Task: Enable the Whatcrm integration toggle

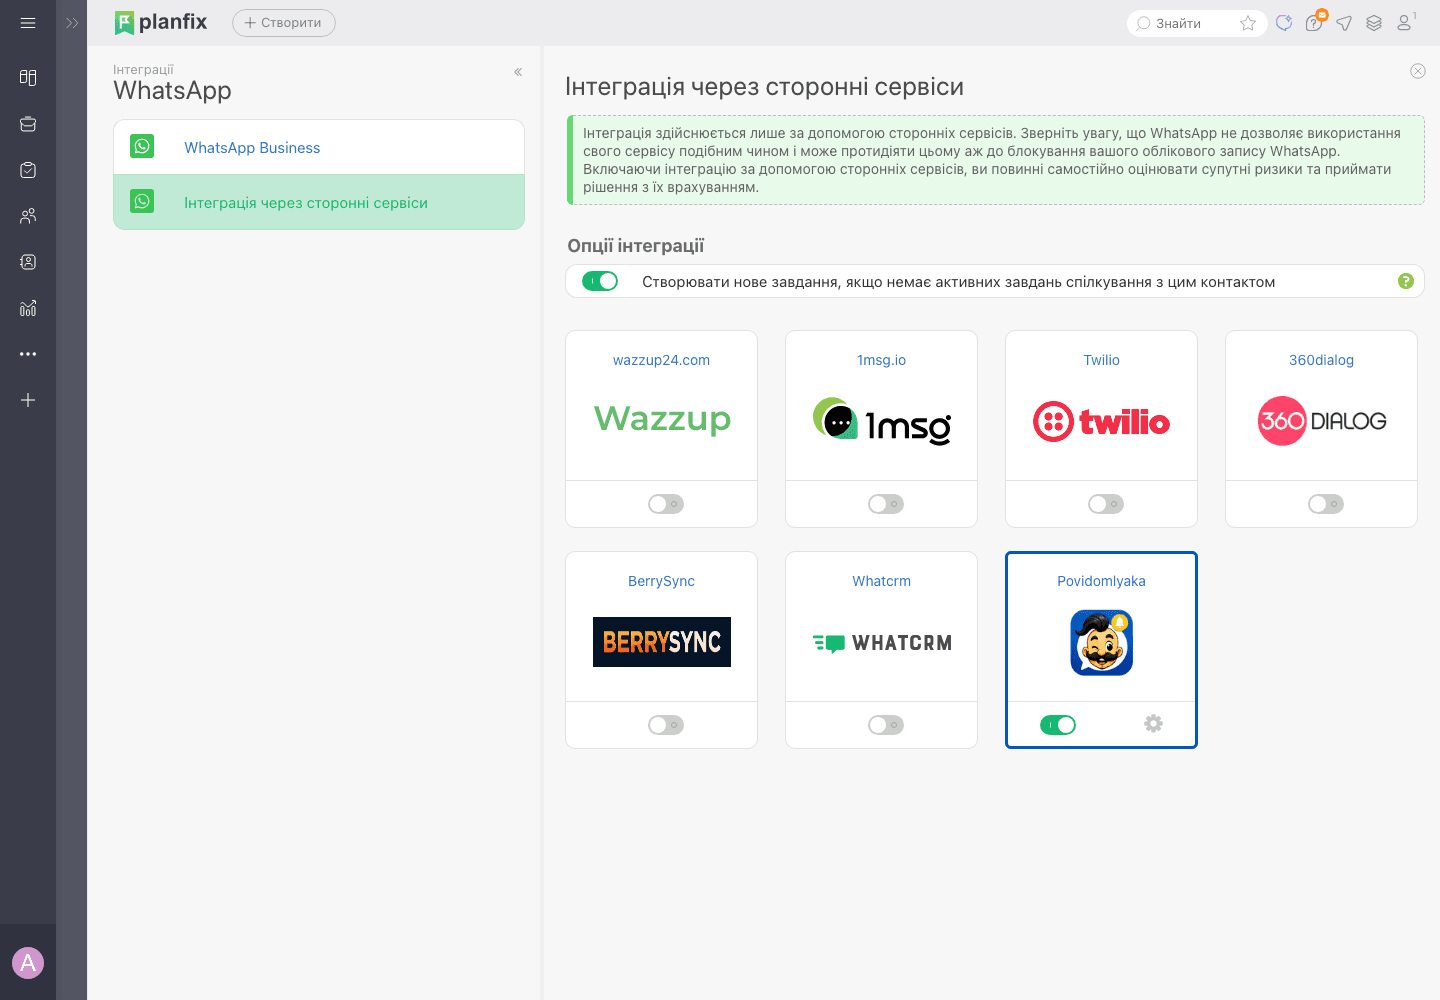Action: tap(886, 725)
